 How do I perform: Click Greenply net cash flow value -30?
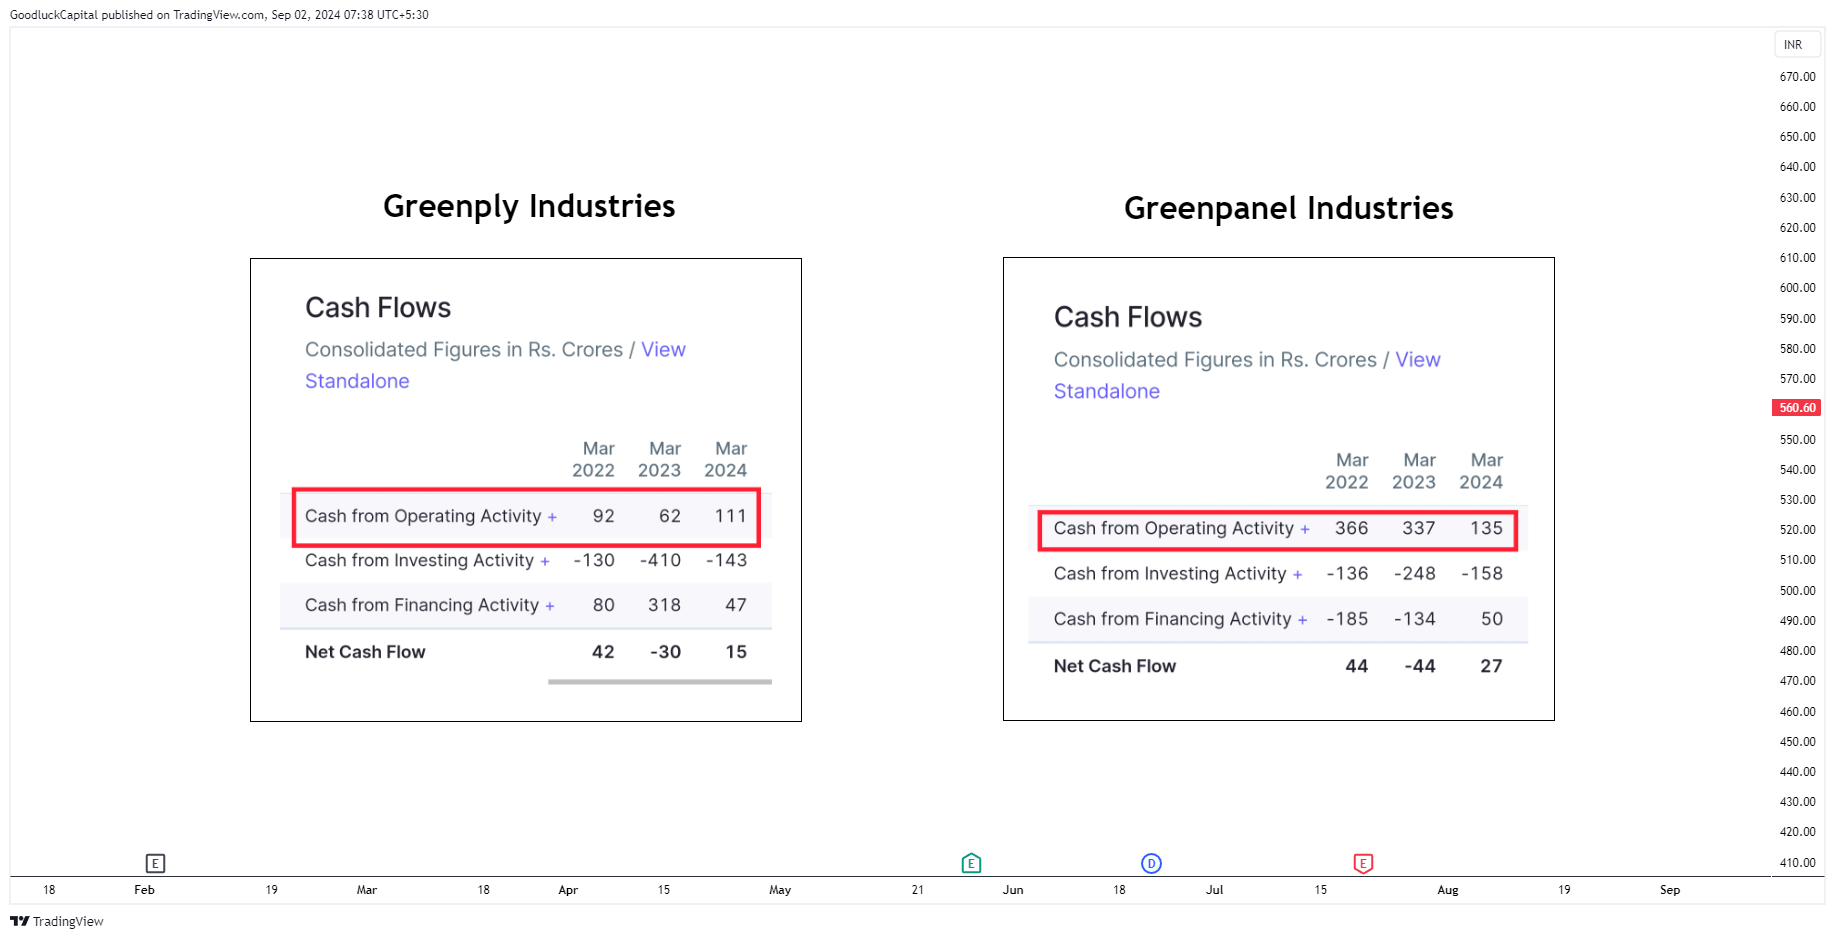665,652
